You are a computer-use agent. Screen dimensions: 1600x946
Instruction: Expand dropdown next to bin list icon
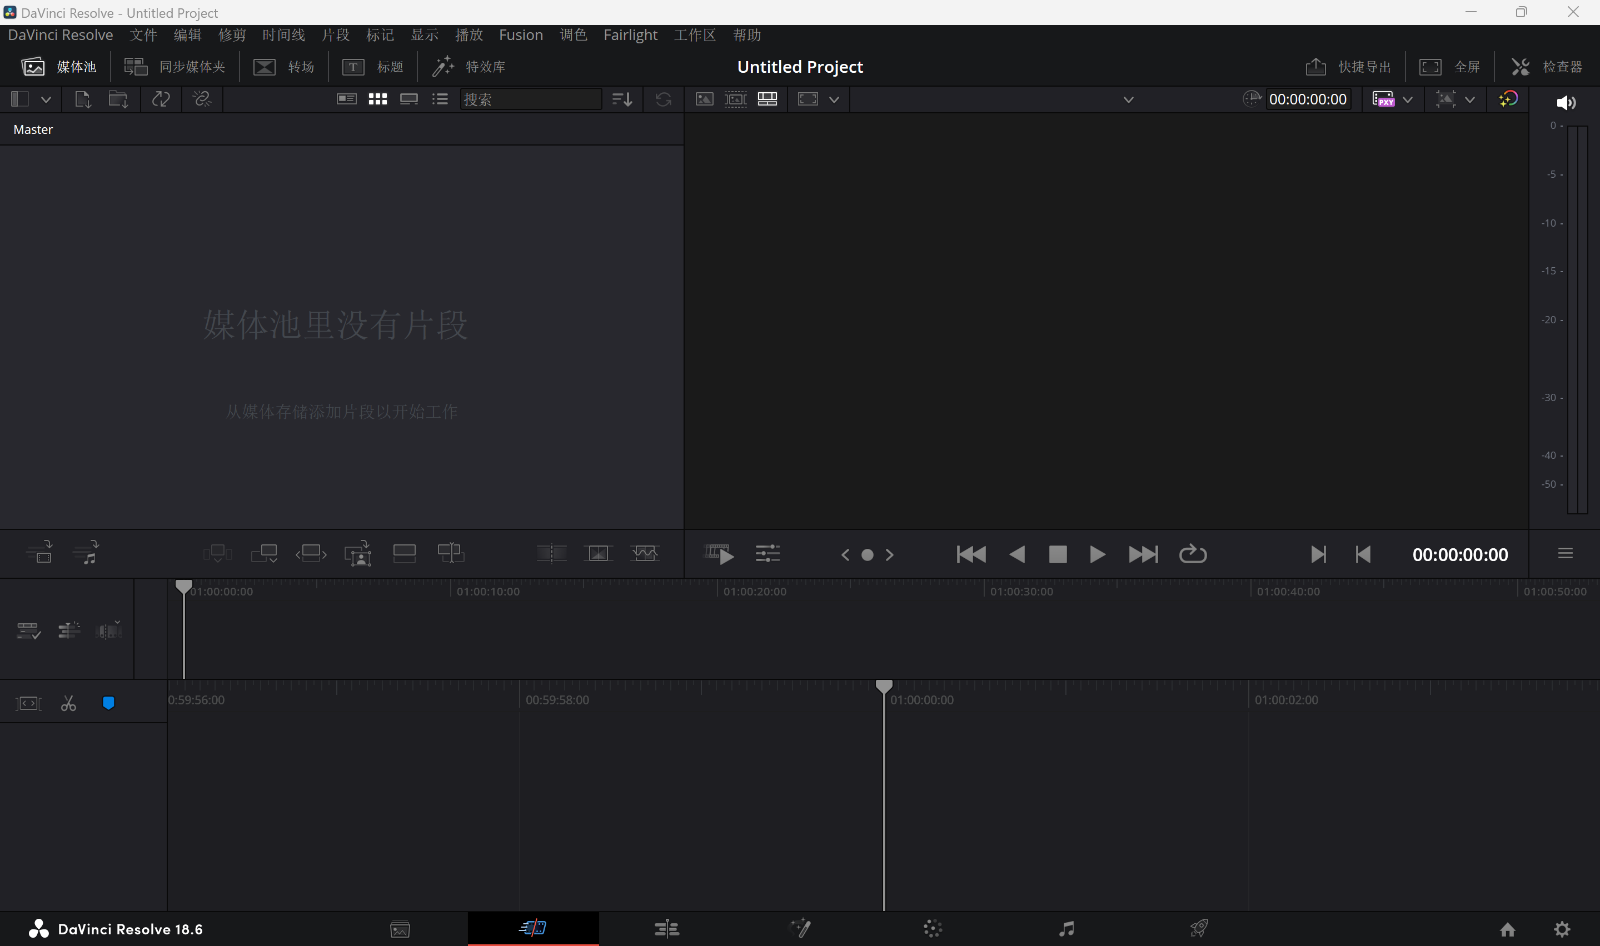point(46,99)
